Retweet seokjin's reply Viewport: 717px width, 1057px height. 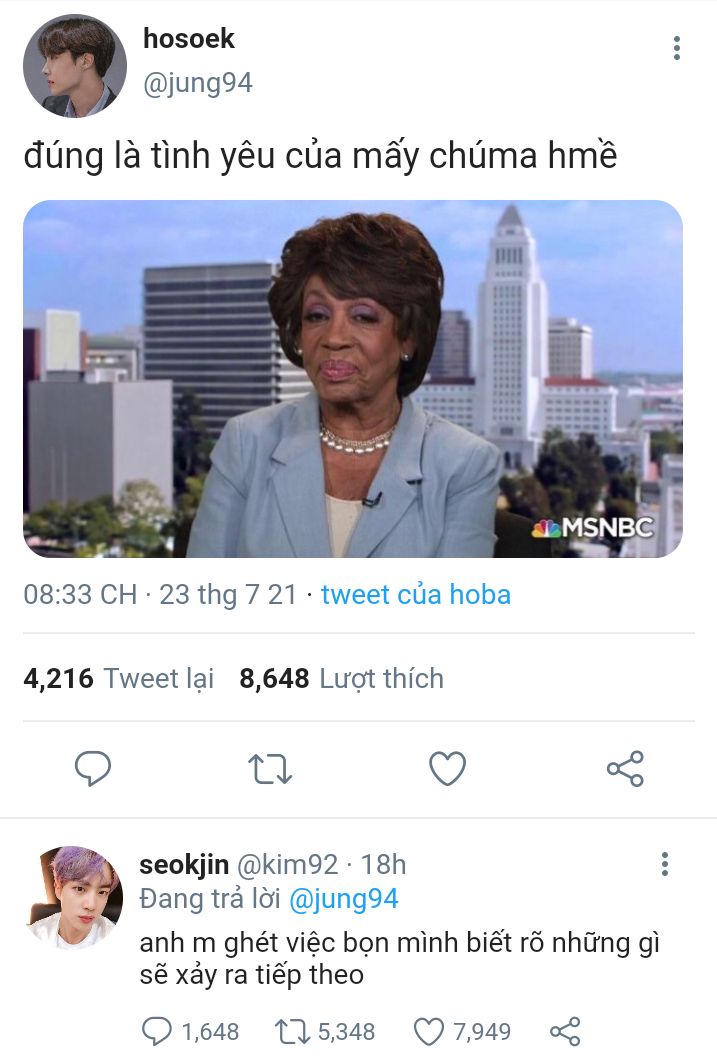[289, 1031]
